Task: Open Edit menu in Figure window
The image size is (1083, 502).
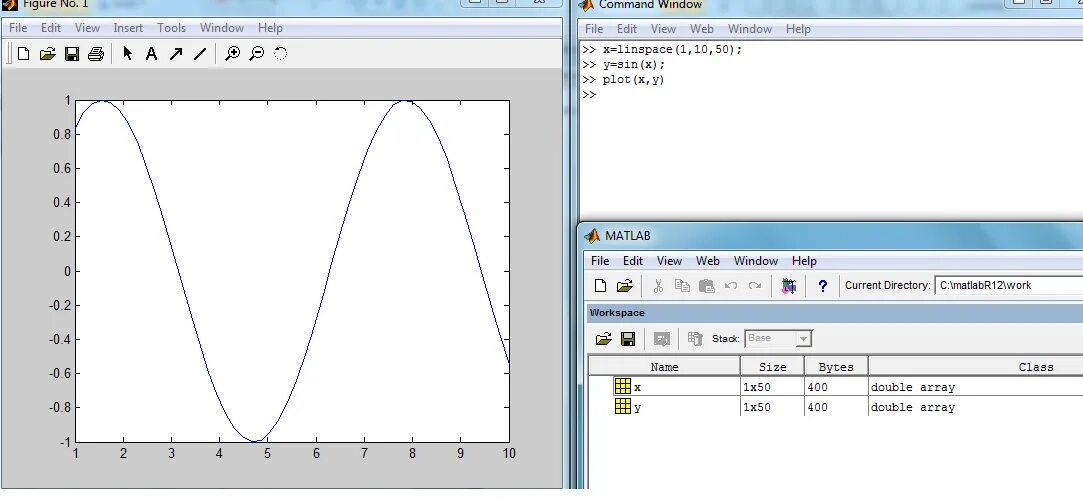Action: pyautogui.click(x=50, y=28)
